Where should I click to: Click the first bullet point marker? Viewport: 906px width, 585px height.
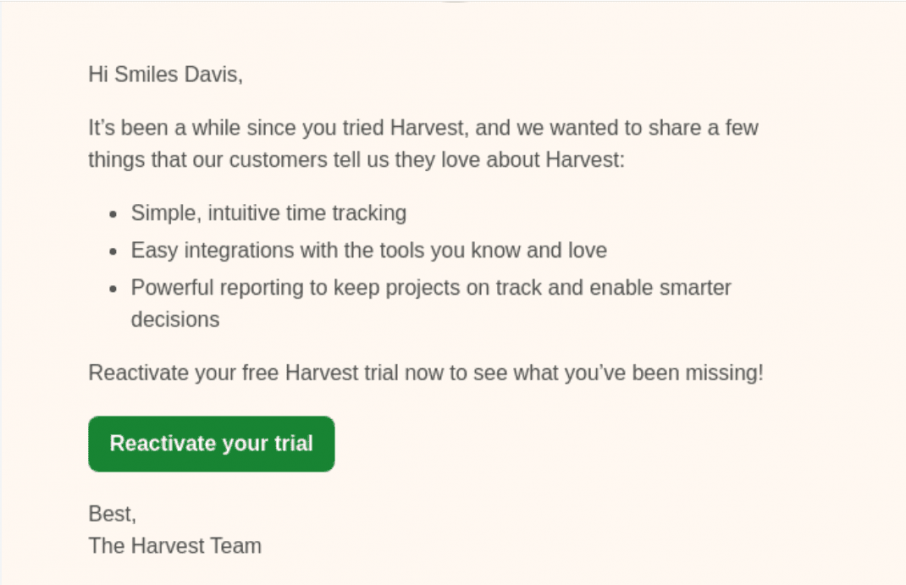pos(113,214)
